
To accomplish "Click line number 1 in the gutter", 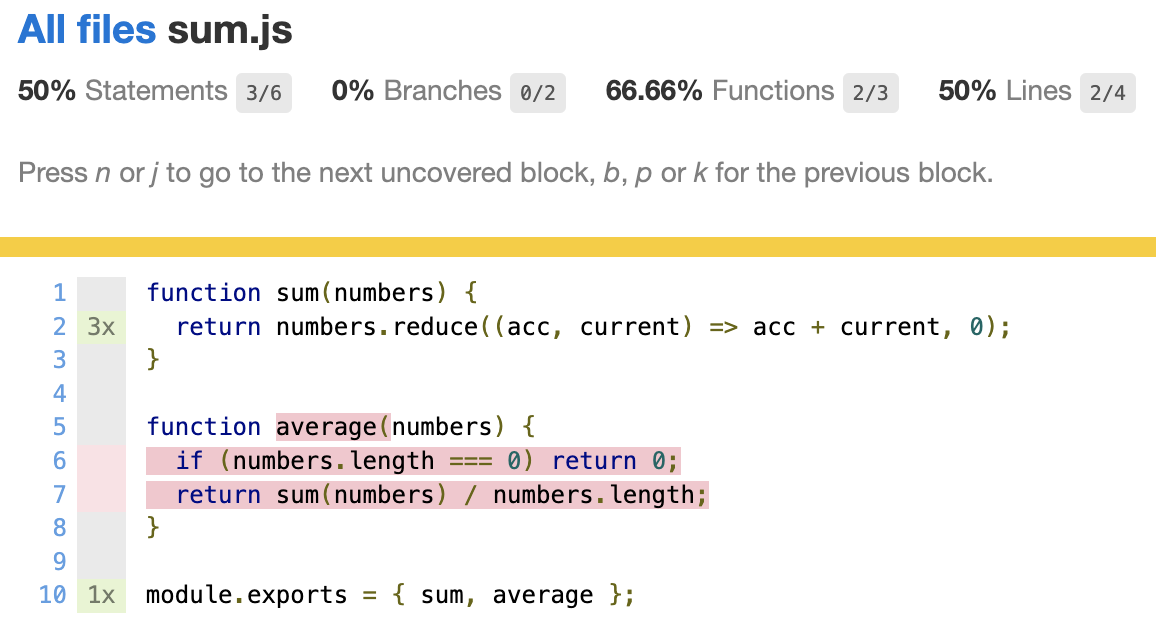I will (x=59, y=293).
